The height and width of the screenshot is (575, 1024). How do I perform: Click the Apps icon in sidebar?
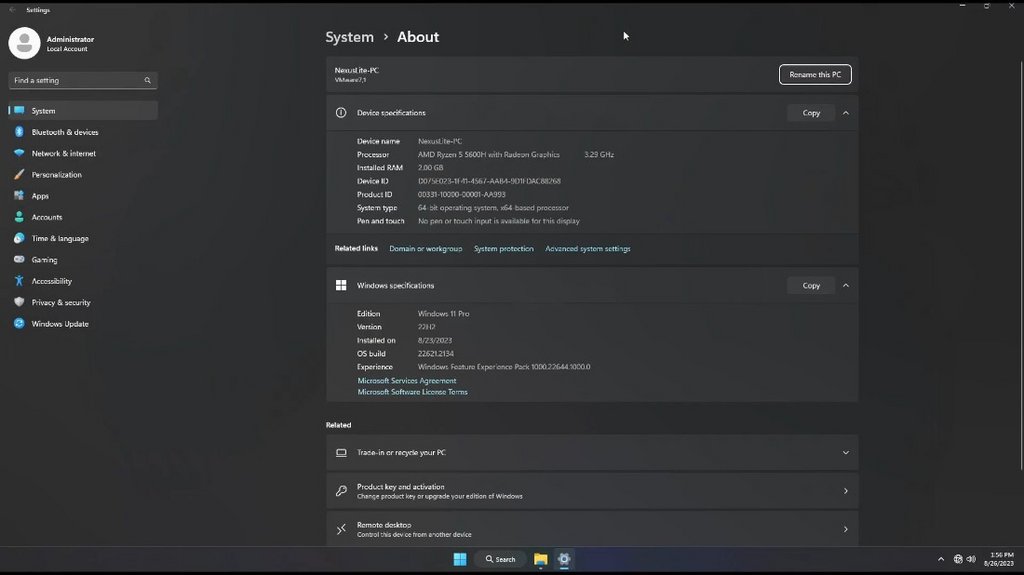19,195
